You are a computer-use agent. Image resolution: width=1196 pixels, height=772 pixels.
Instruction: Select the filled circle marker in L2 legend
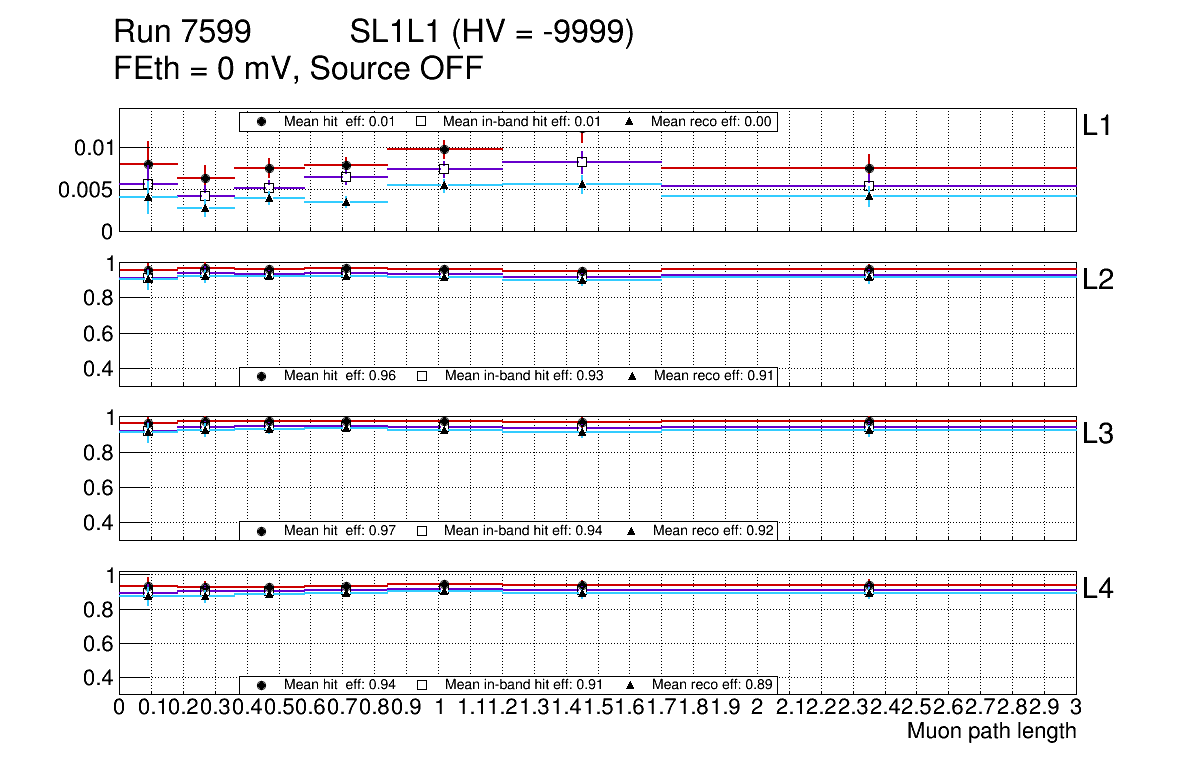[x=262, y=376]
